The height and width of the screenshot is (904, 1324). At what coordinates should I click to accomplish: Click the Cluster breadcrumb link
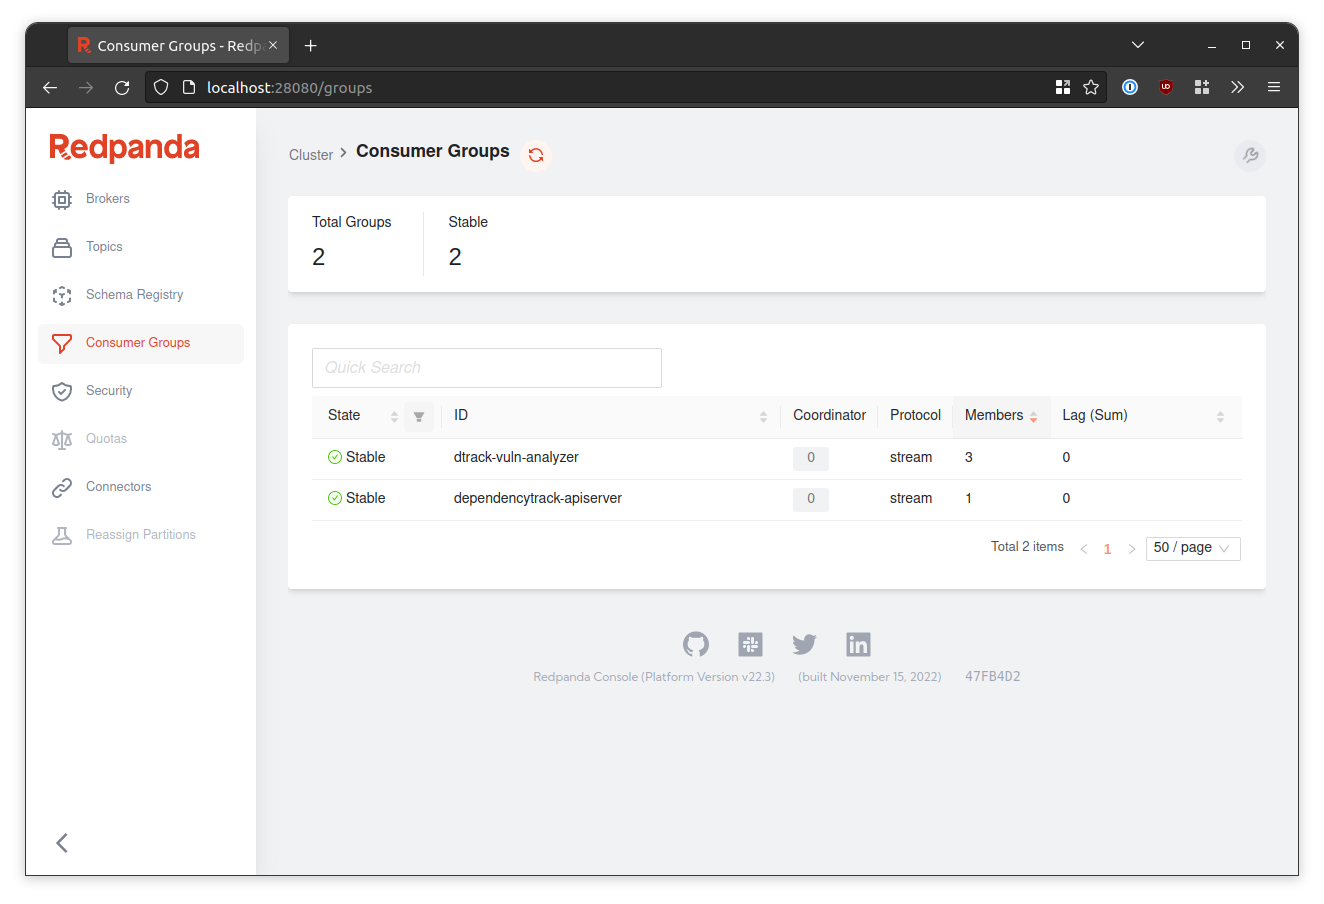[x=311, y=155]
